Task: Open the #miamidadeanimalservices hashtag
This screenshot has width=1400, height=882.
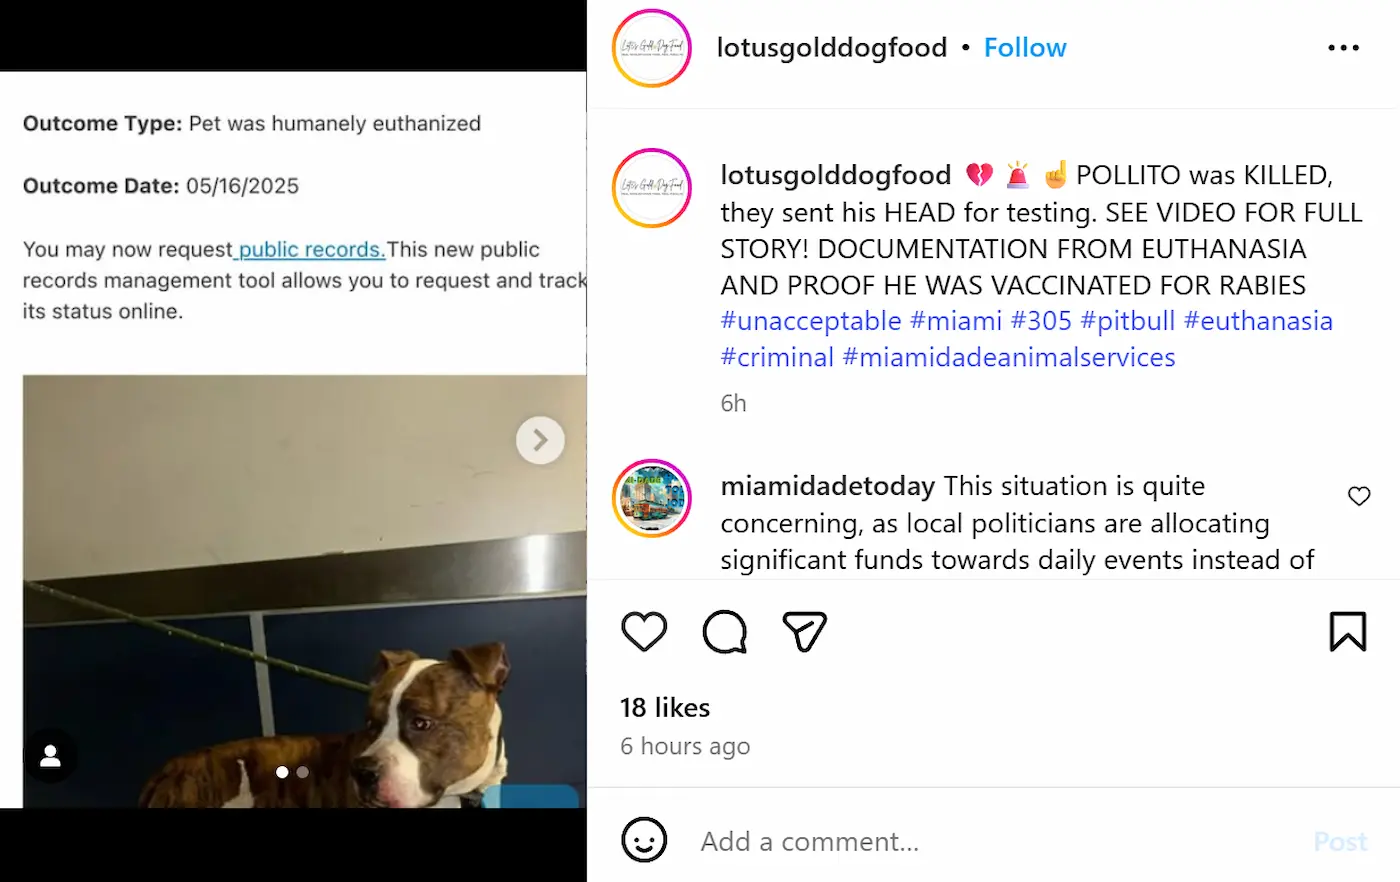Action: [1009, 357]
